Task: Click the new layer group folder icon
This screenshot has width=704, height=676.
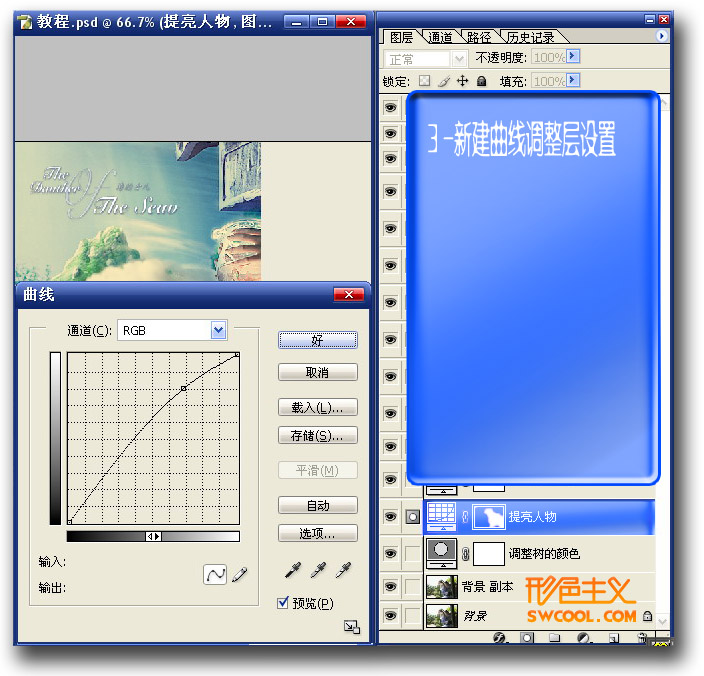Action: pyautogui.click(x=554, y=637)
